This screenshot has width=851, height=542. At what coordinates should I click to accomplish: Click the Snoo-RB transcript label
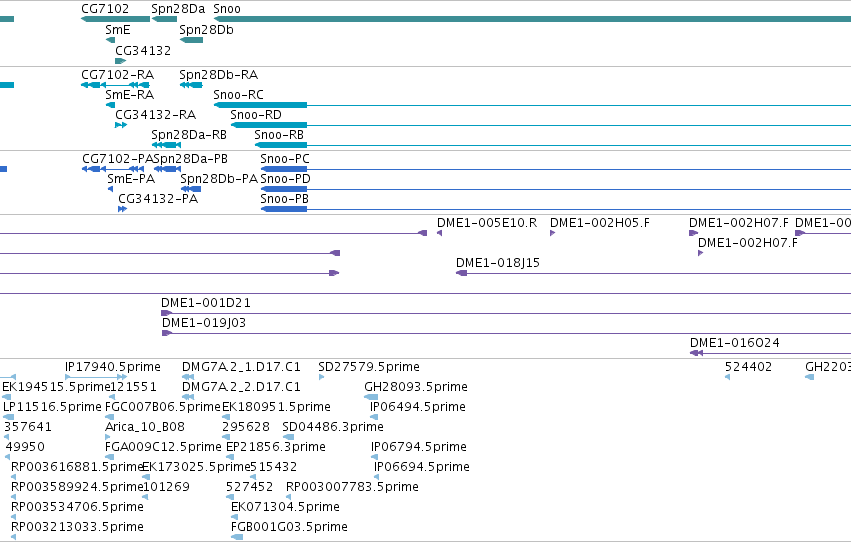pos(279,135)
